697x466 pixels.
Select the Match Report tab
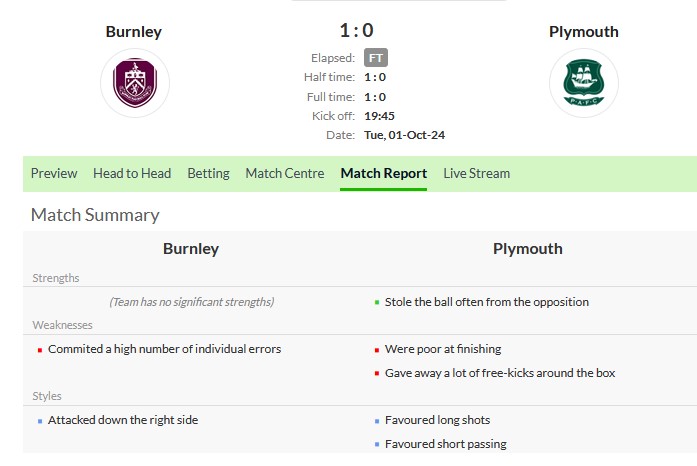pyautogui.click(x=383, y=173)
